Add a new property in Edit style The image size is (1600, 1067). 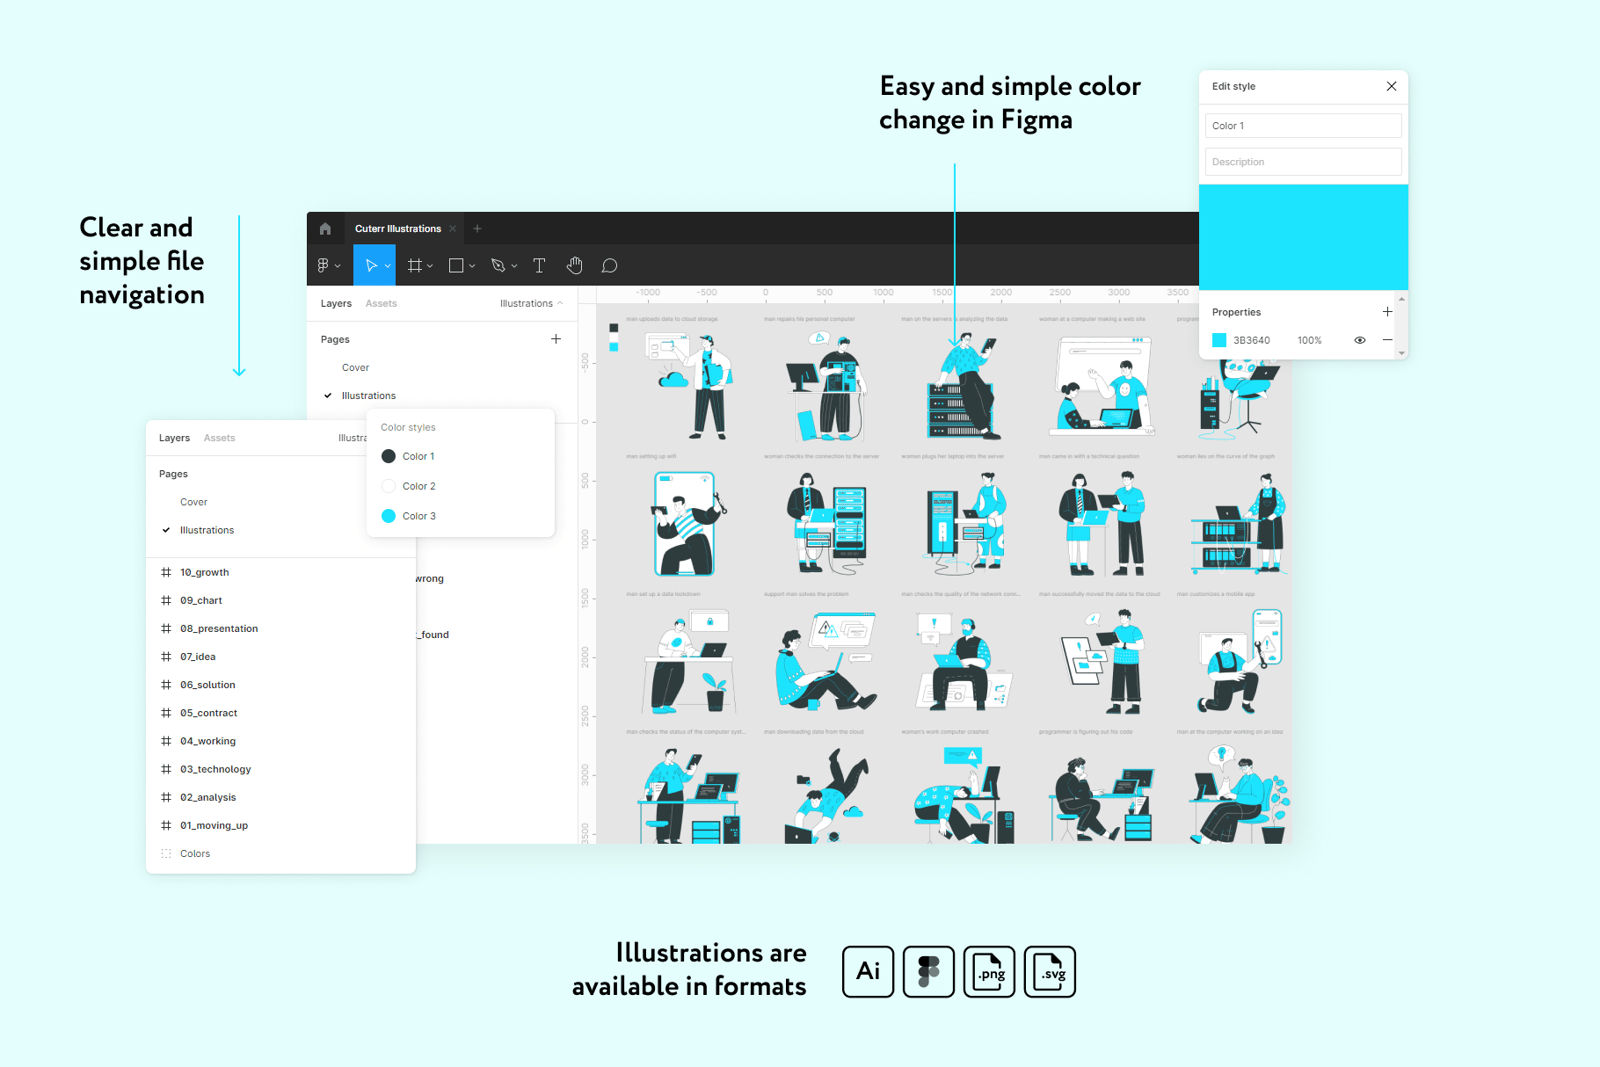coord(1387,312)
